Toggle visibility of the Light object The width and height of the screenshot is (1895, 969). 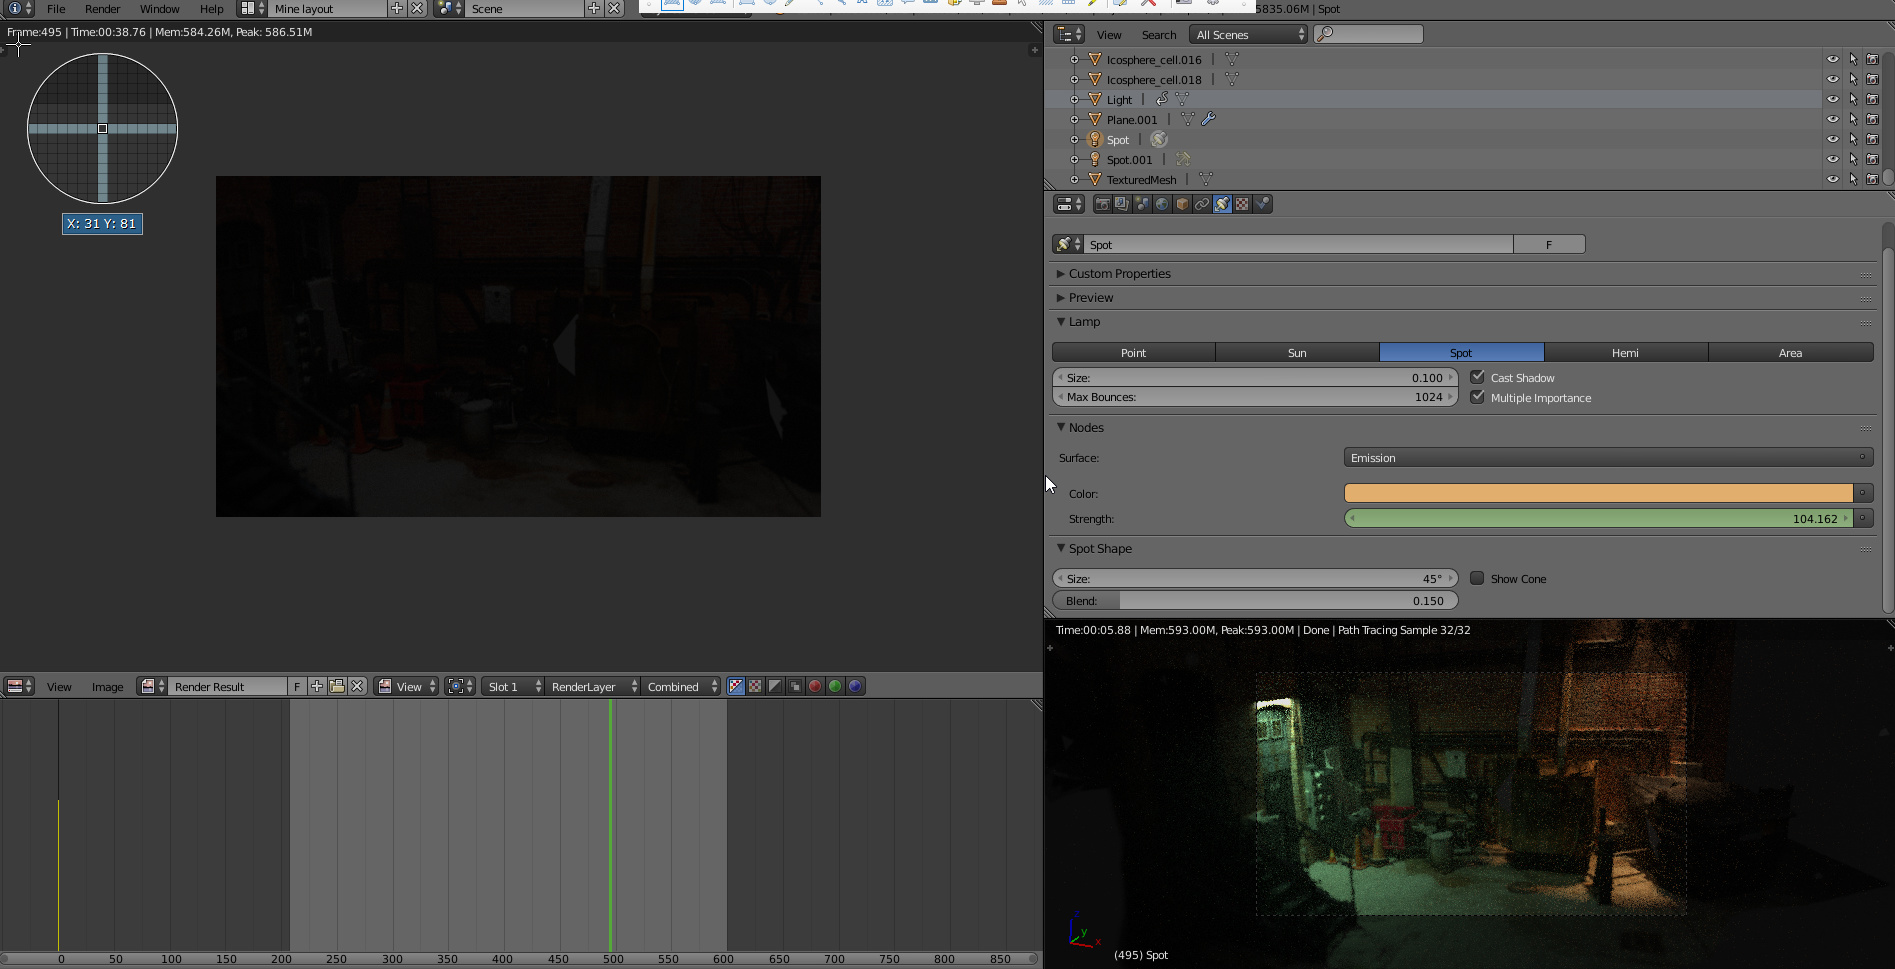tap(1833, 99)
